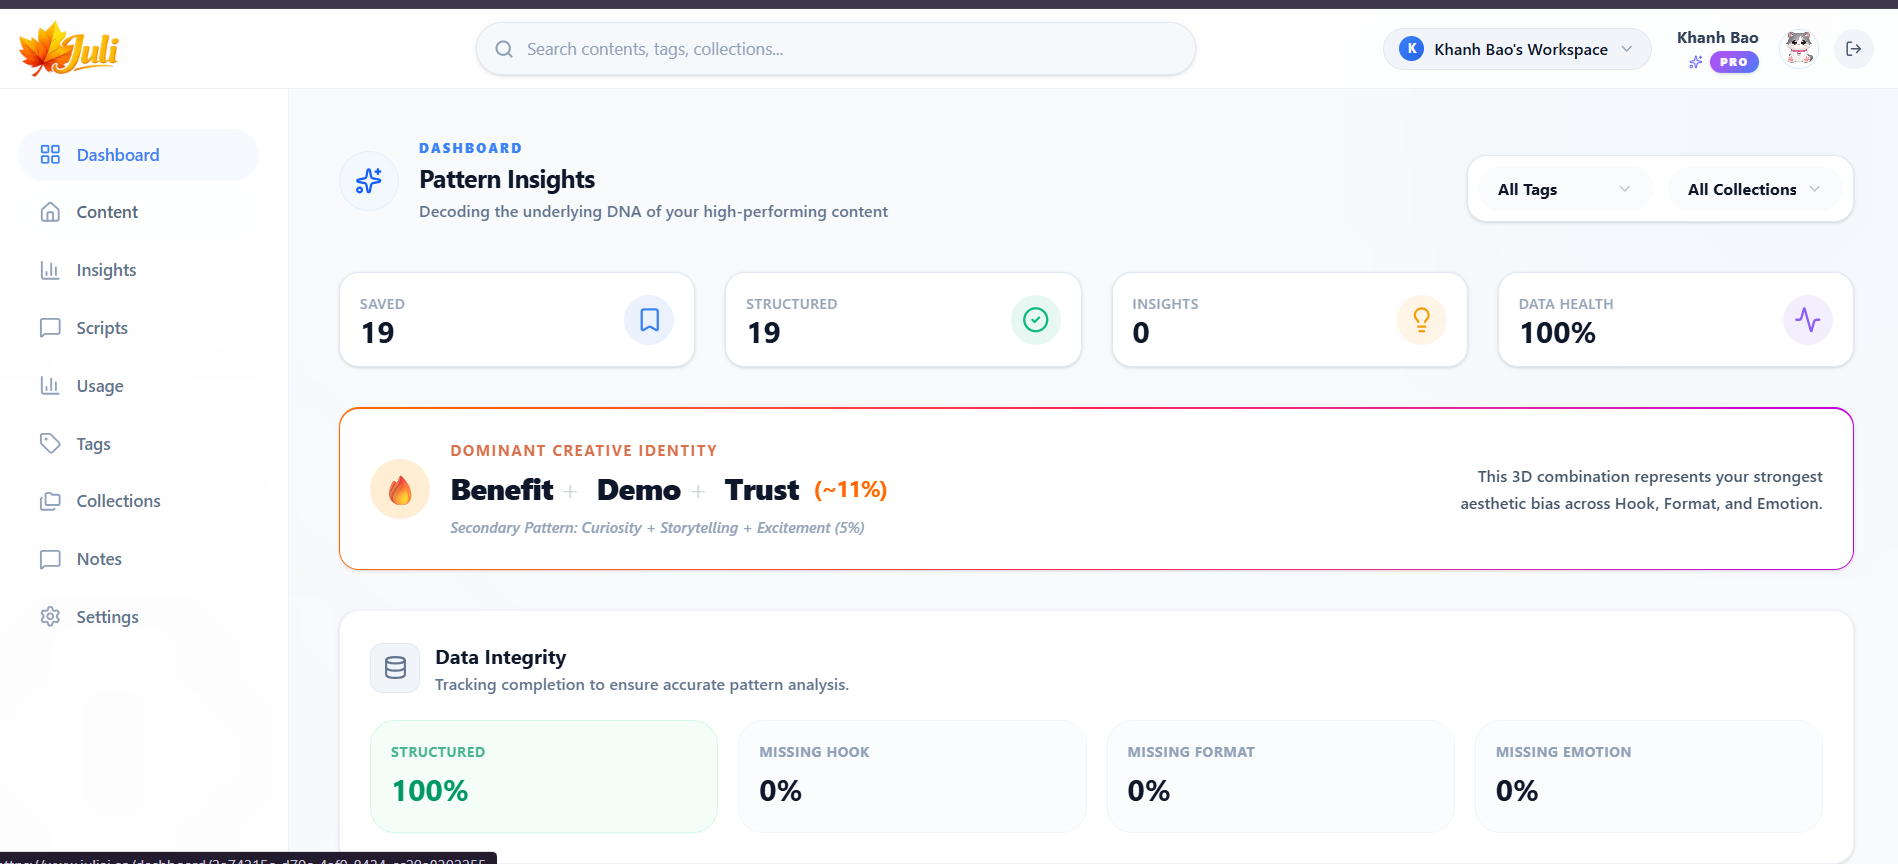This screenshot has height=864, width=1898.
Task: Click the PRO badge under Khanh Bao
Action: [1733, 62]
